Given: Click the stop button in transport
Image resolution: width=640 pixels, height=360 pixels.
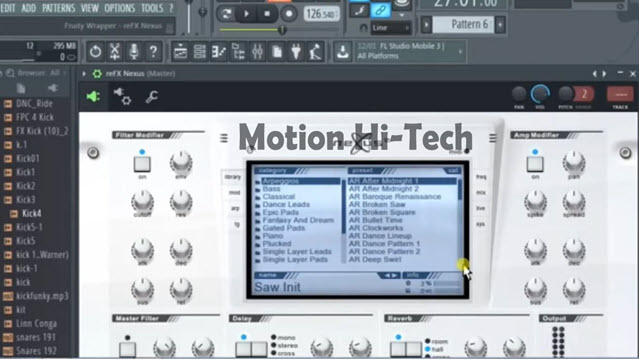Looking at the screenshot, I should tap(267, 13).
